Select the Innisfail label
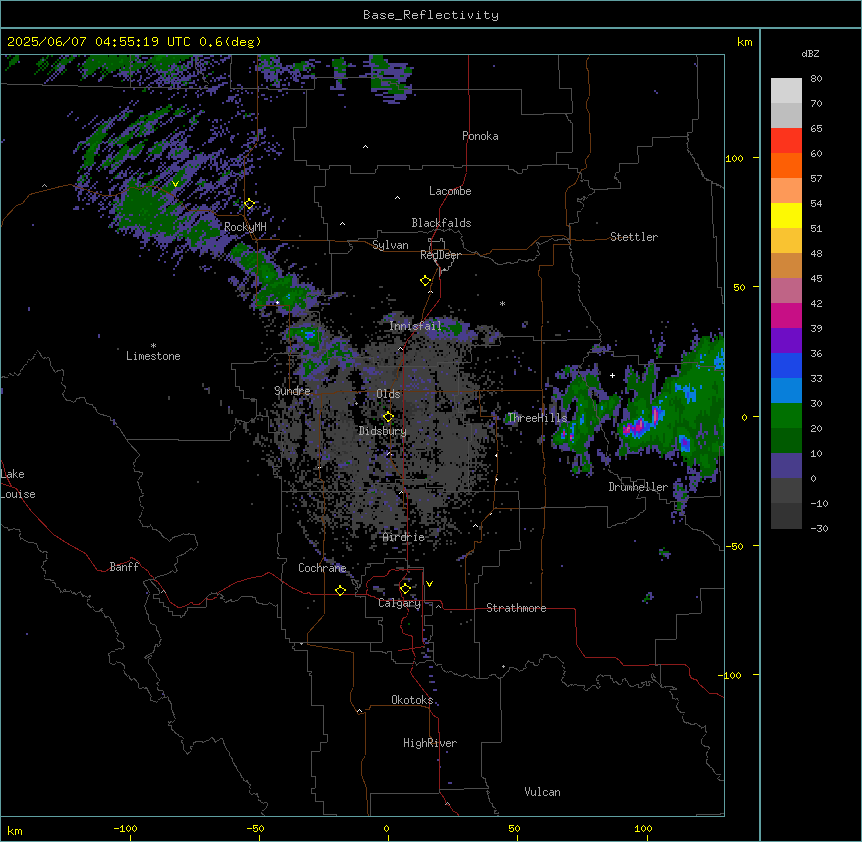Screen dimensions: 862x842 pyautogui.click(x=415, y=326)
